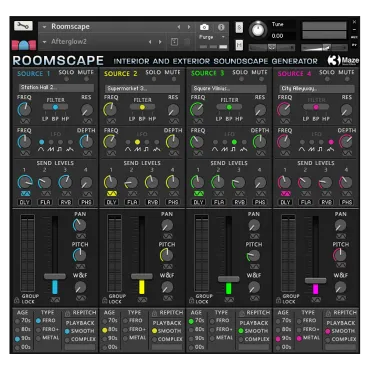370x370 pixels.
Task: Toggle Source 3 Mute
Action: (261, 79)
